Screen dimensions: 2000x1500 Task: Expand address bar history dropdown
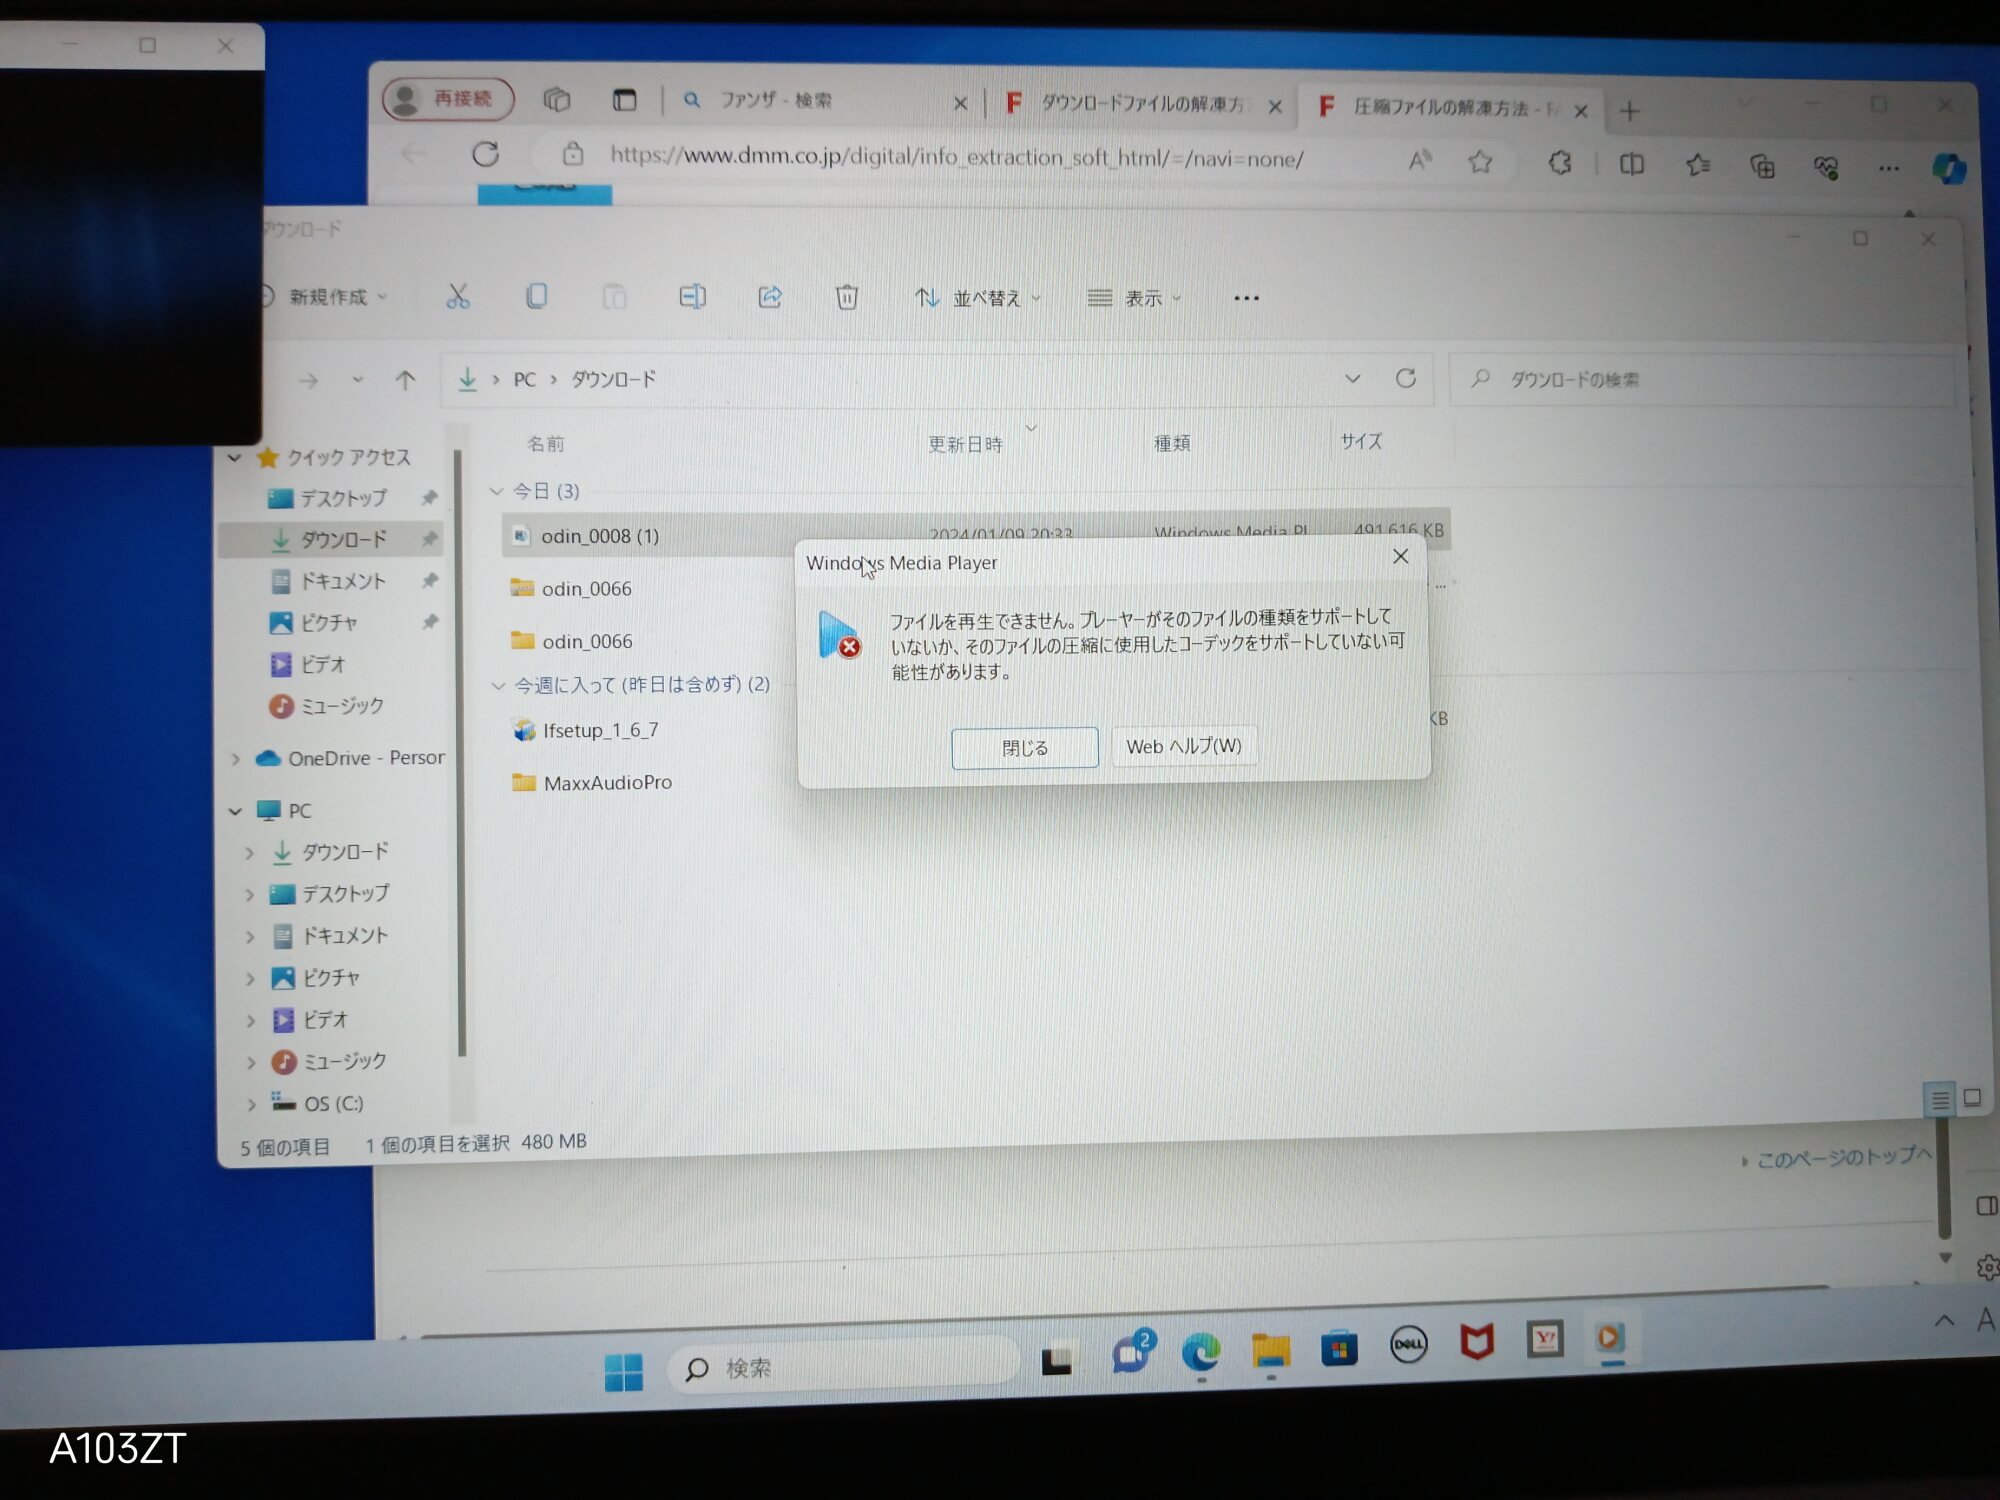click(1352, 378)
